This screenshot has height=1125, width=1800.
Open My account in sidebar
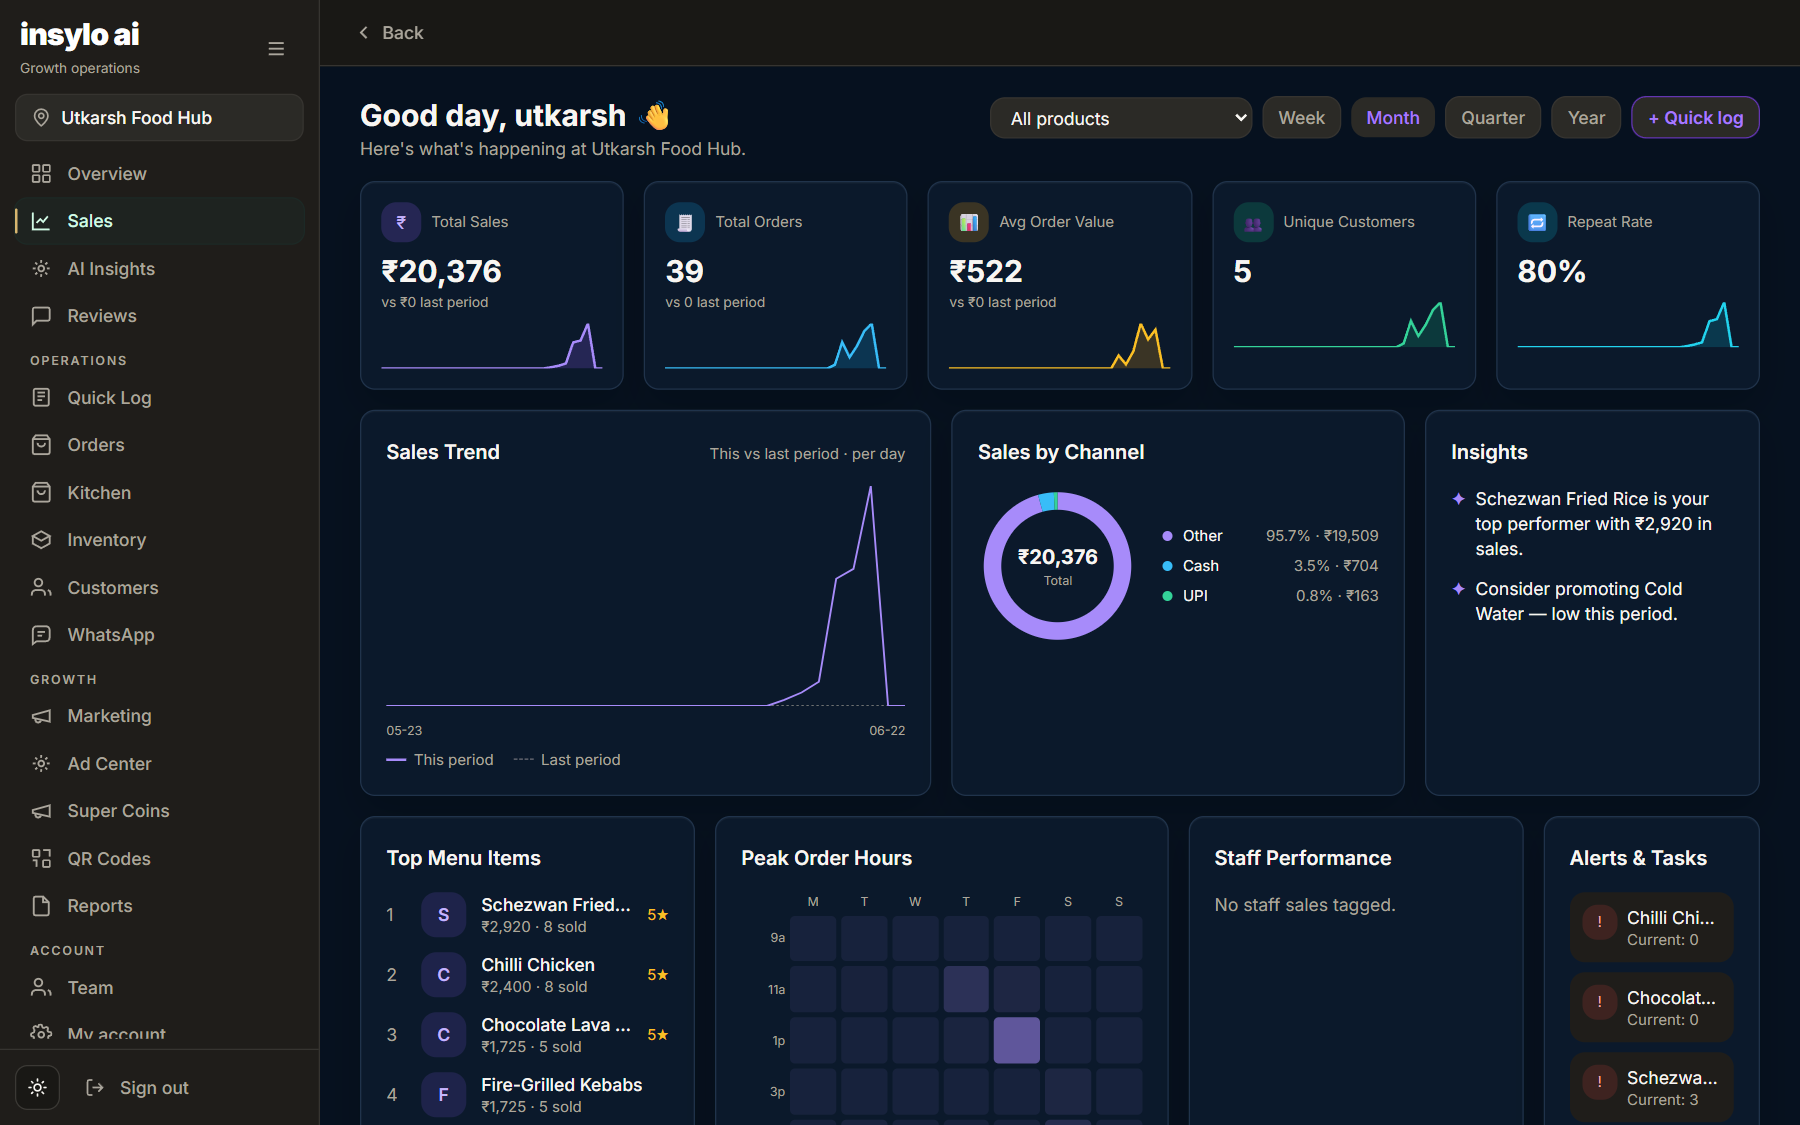160,1034
